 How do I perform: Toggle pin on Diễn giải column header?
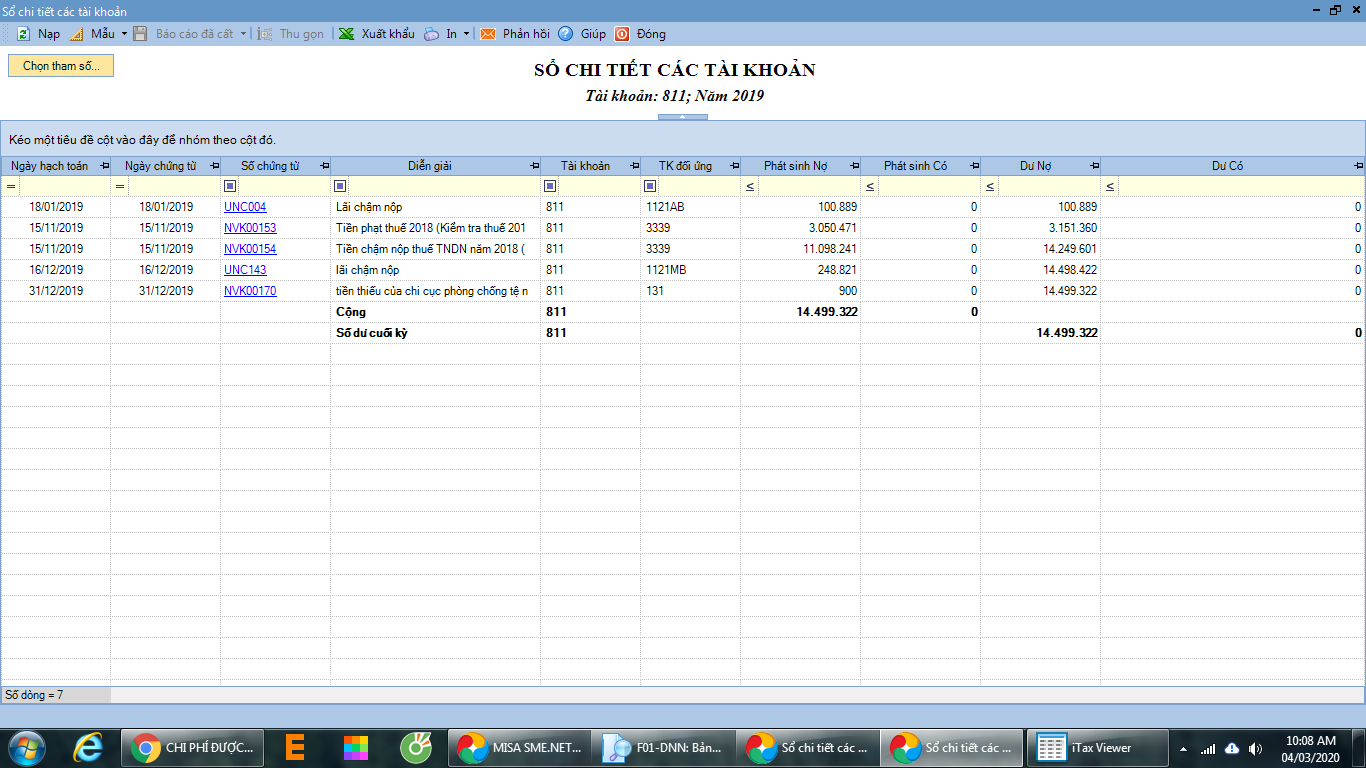tap(533, 166)
